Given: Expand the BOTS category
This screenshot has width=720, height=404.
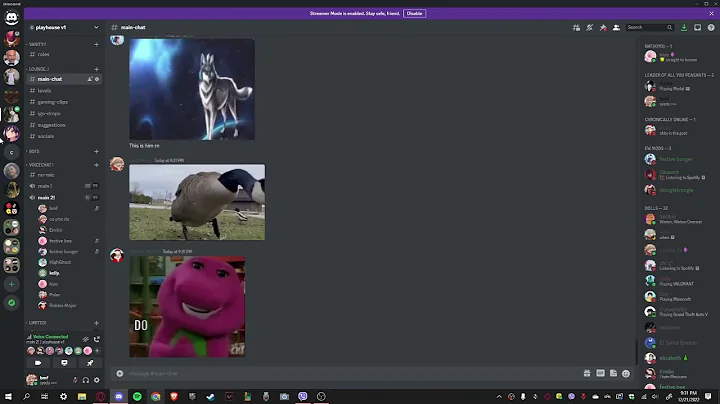Looking at the screenshot, I should point(33,152).
